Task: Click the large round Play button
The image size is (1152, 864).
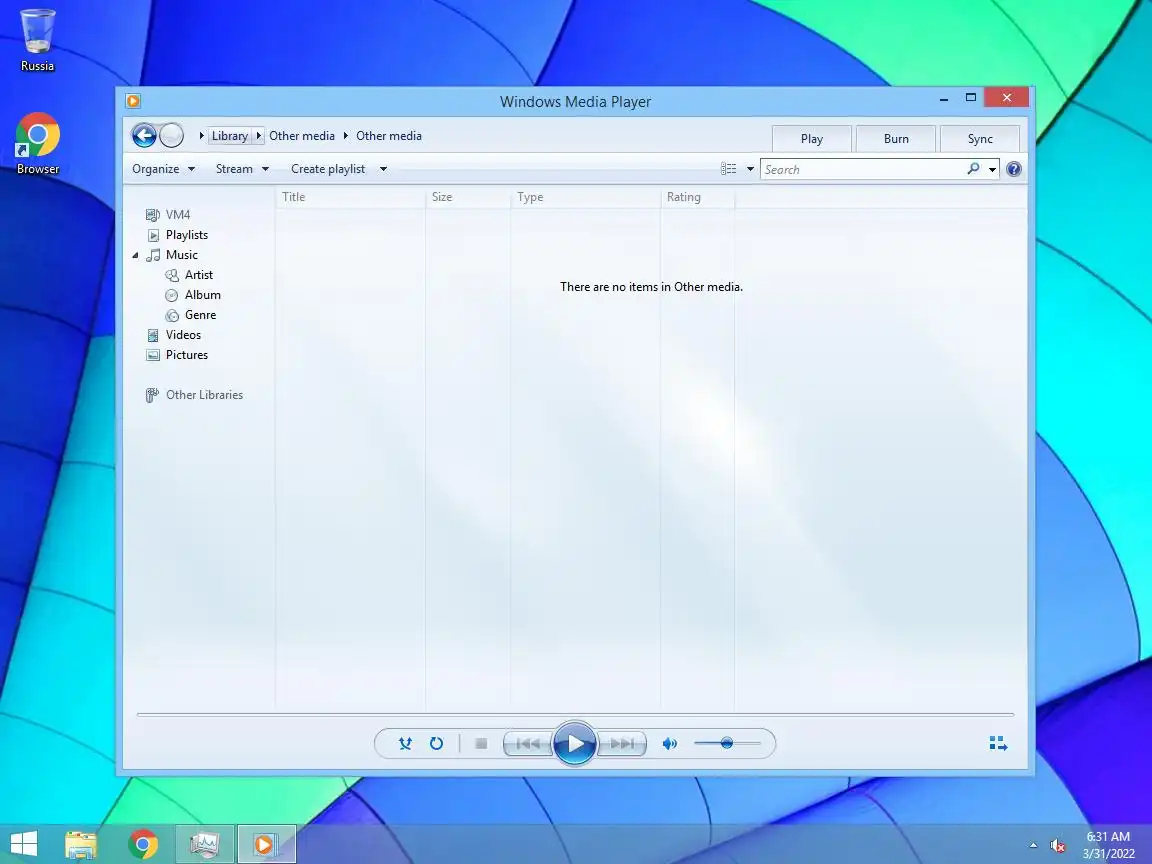Action: click(575, 744)
